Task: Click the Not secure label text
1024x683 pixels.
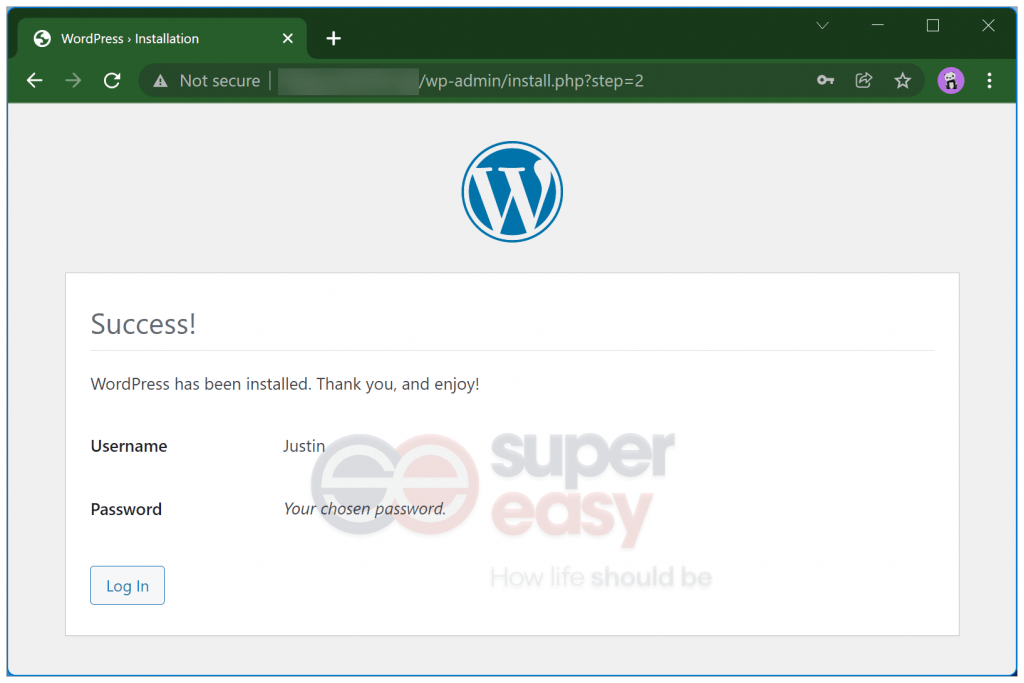Action: coord(219,81)
